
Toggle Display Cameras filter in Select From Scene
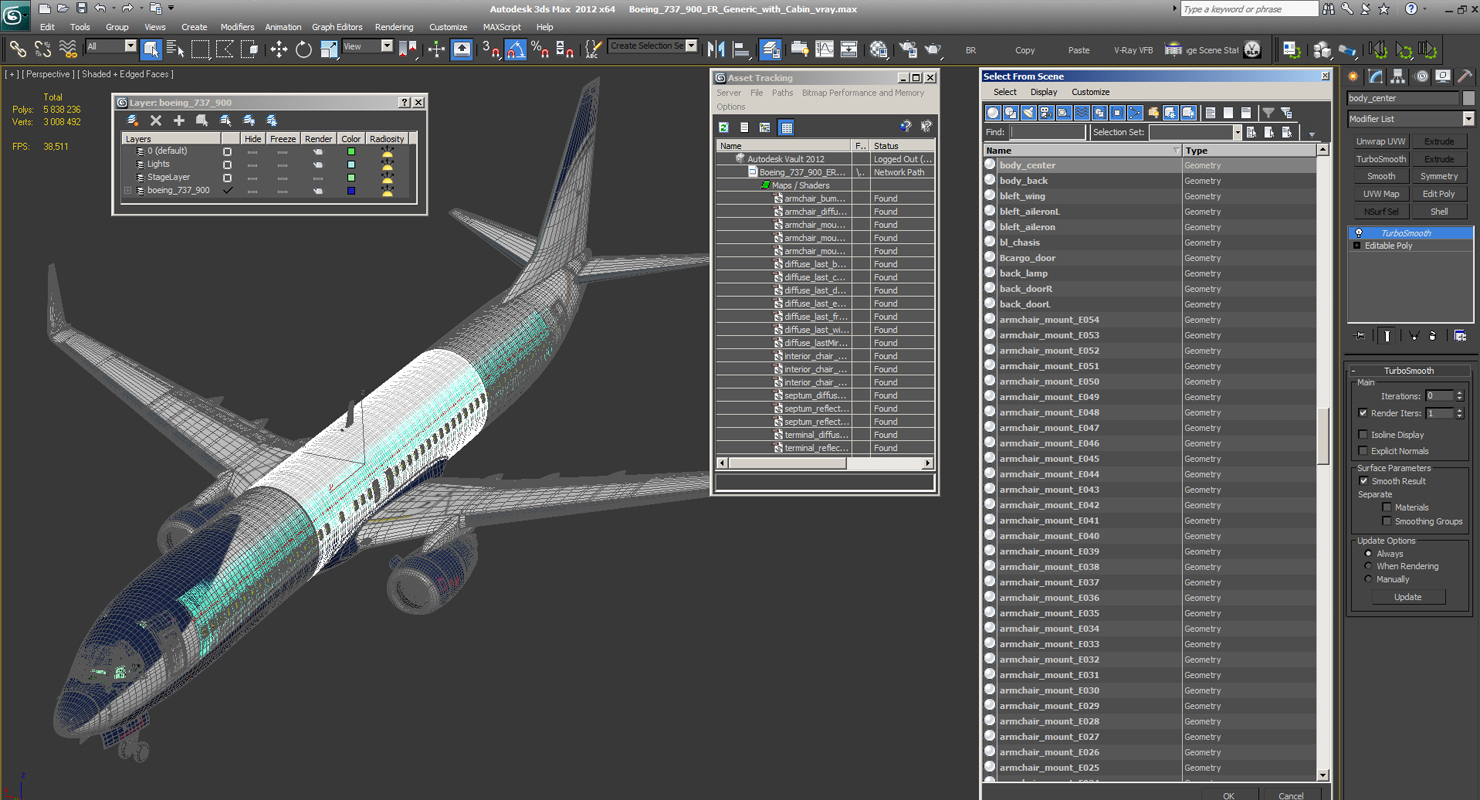pos(1046,113)
